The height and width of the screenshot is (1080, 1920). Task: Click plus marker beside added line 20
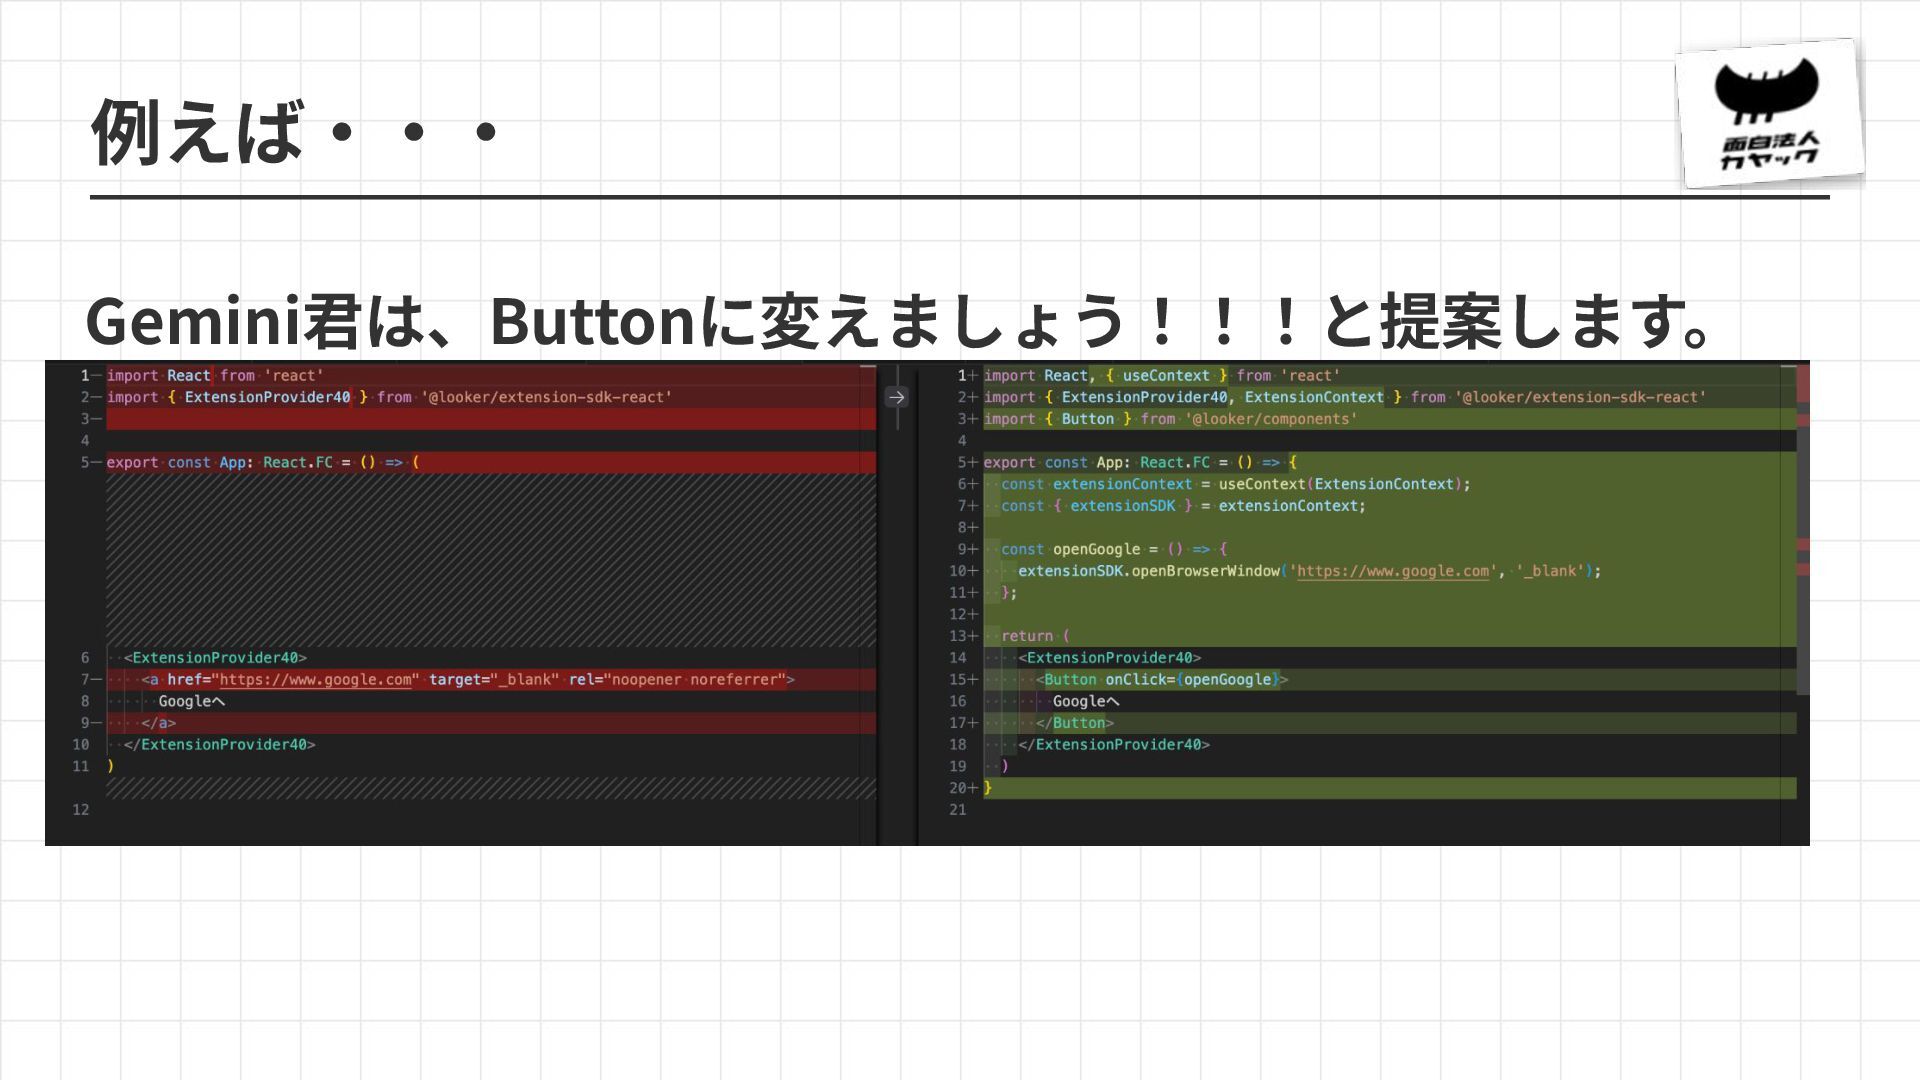(974, 788)
